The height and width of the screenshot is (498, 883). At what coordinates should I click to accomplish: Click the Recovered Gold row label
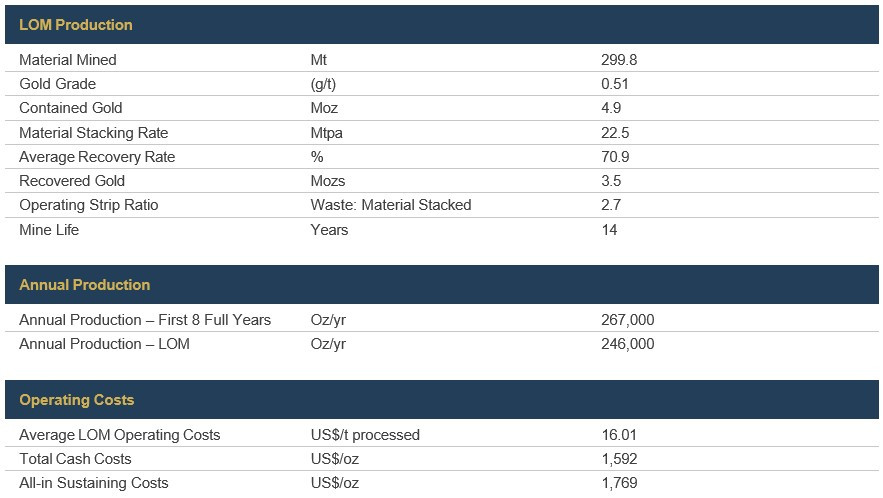72,181
